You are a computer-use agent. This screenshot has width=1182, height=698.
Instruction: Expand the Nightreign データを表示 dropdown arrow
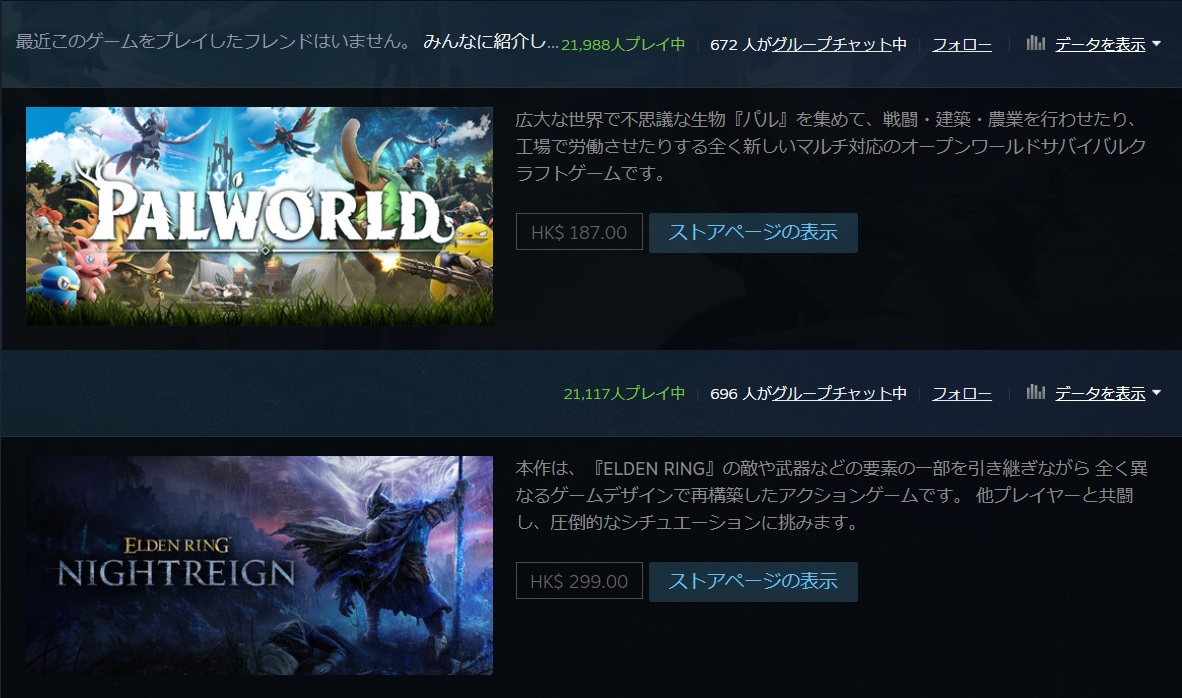click(1156, 393)
